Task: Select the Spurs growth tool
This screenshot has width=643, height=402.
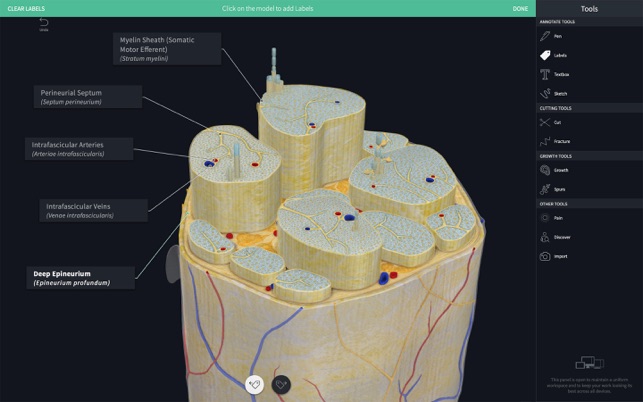Action: [x=559, y=189]
